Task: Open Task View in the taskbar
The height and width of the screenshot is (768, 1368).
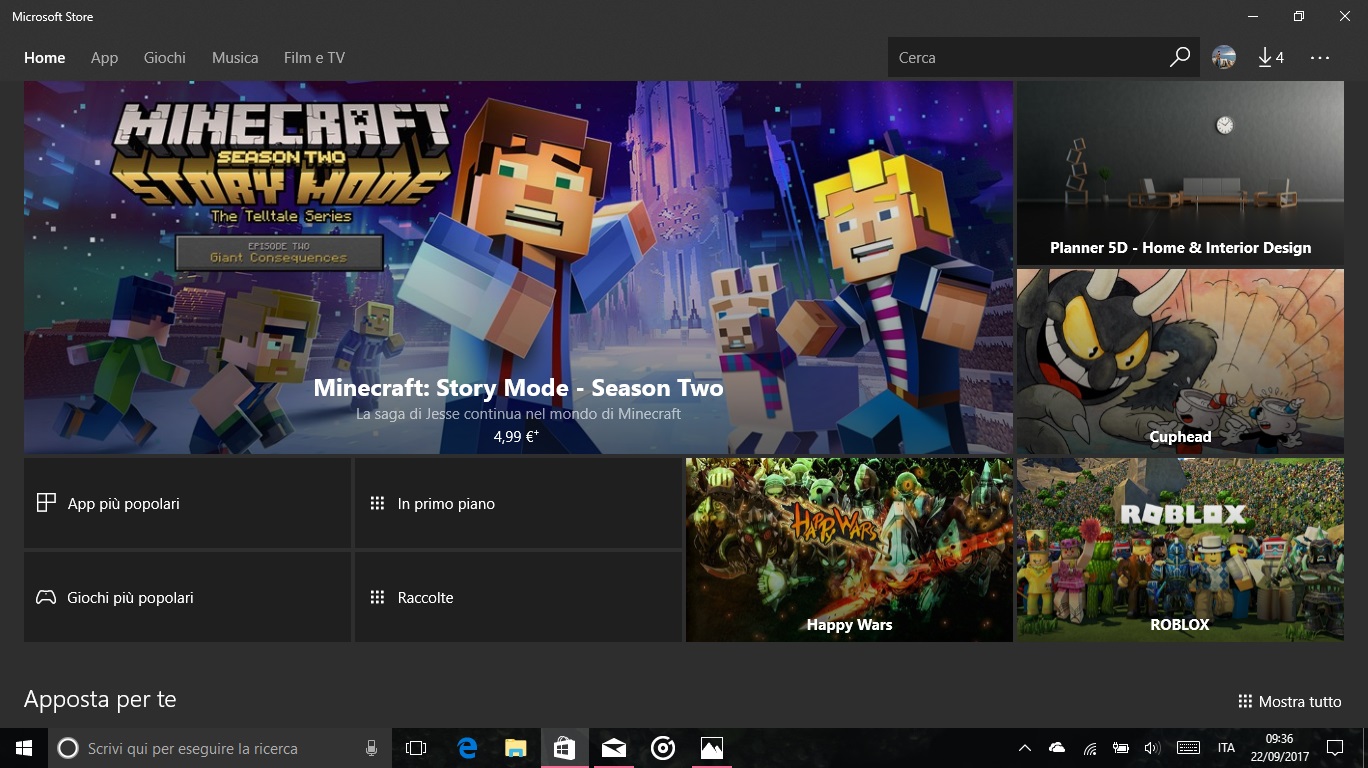Action: click(x=416, y=748)
